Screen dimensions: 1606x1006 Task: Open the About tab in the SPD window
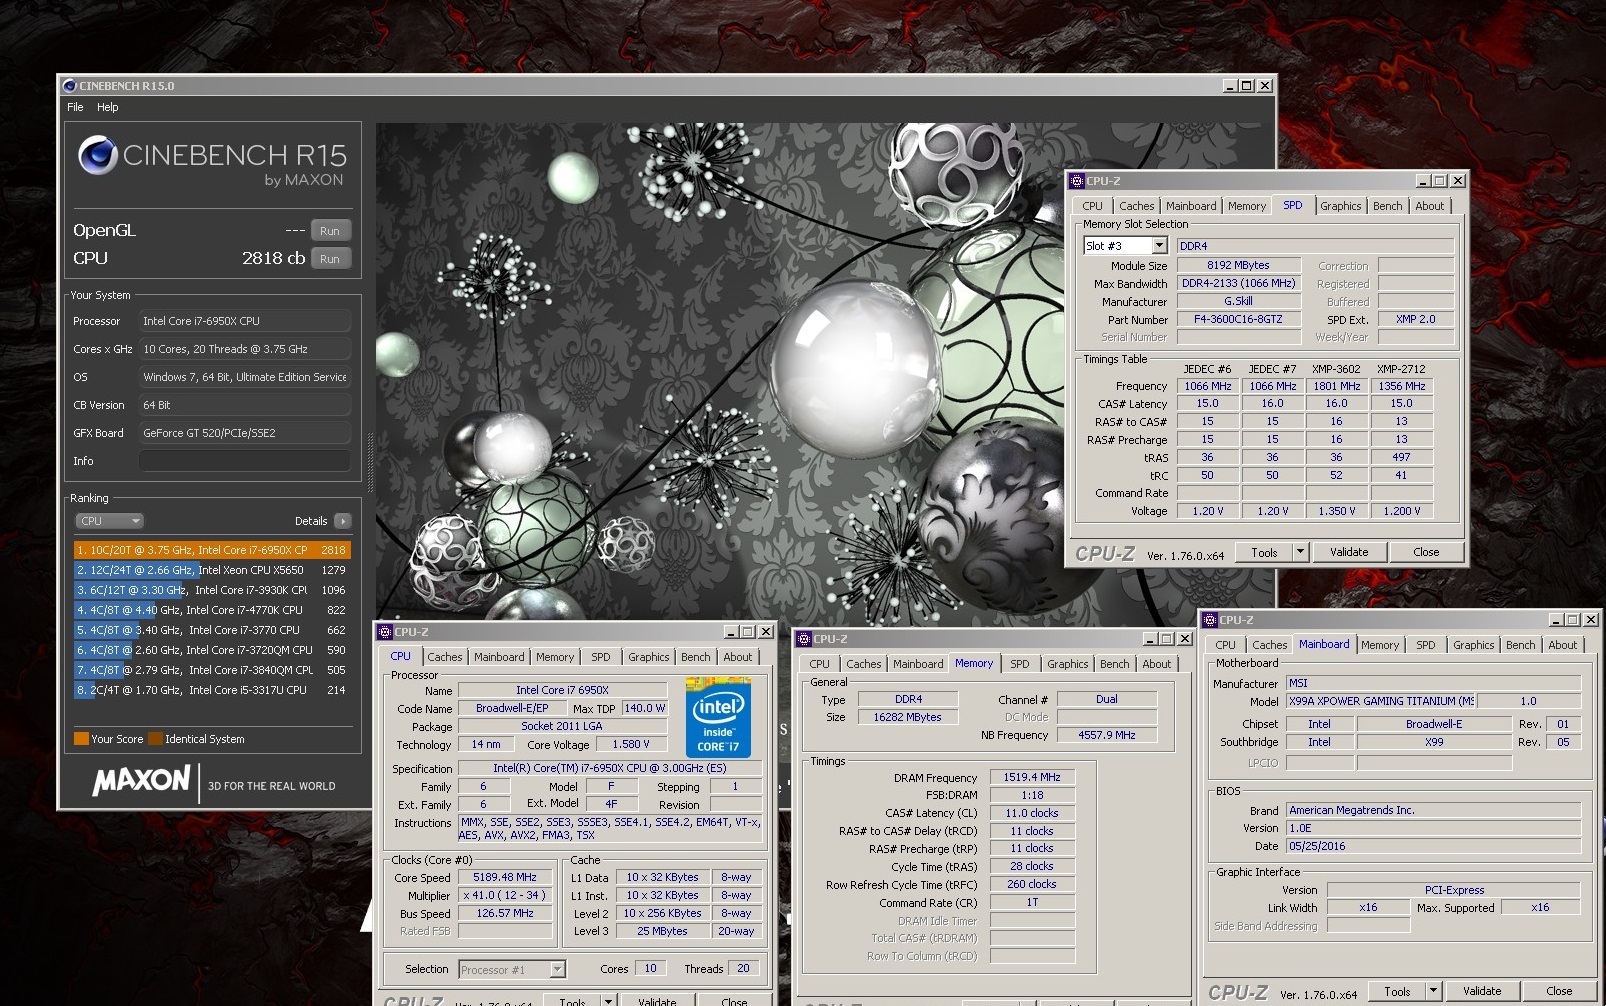tap(1429, 206)
